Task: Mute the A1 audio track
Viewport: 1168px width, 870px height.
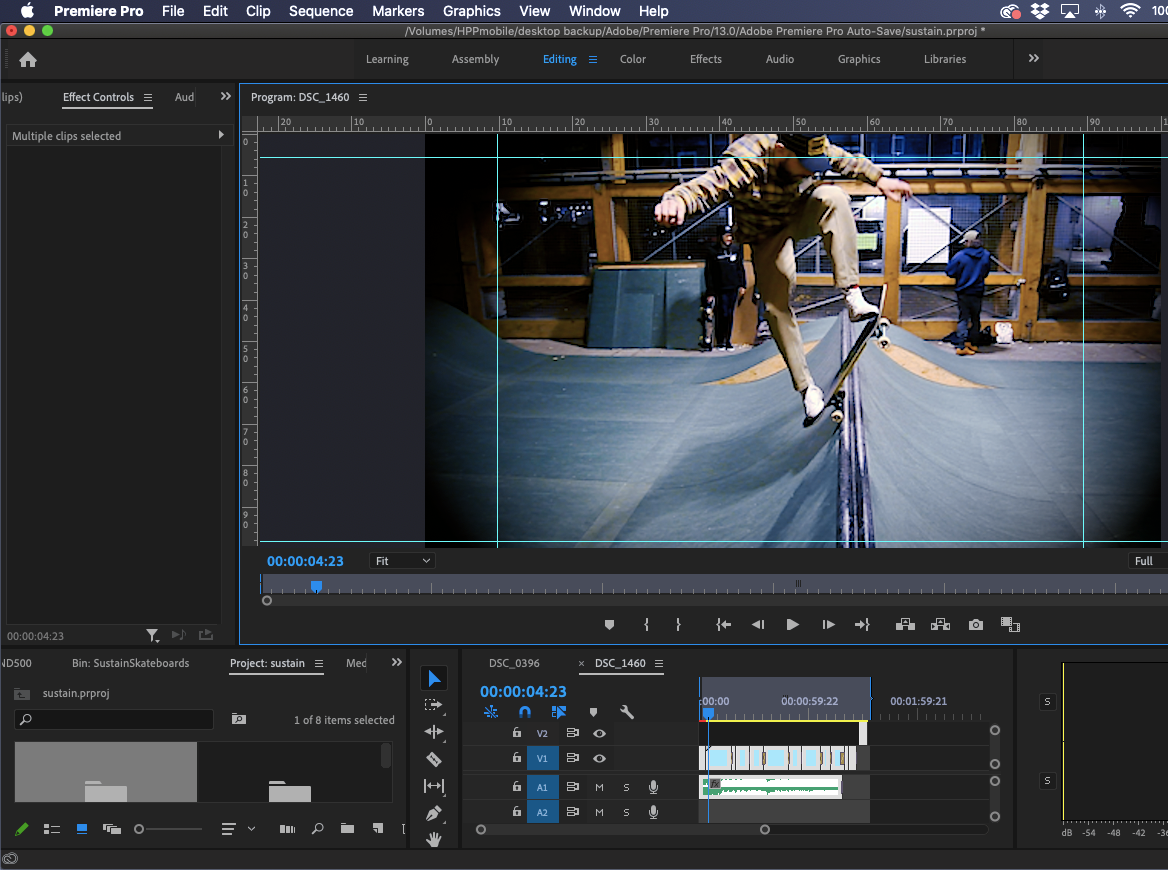Action: (599, 787)
